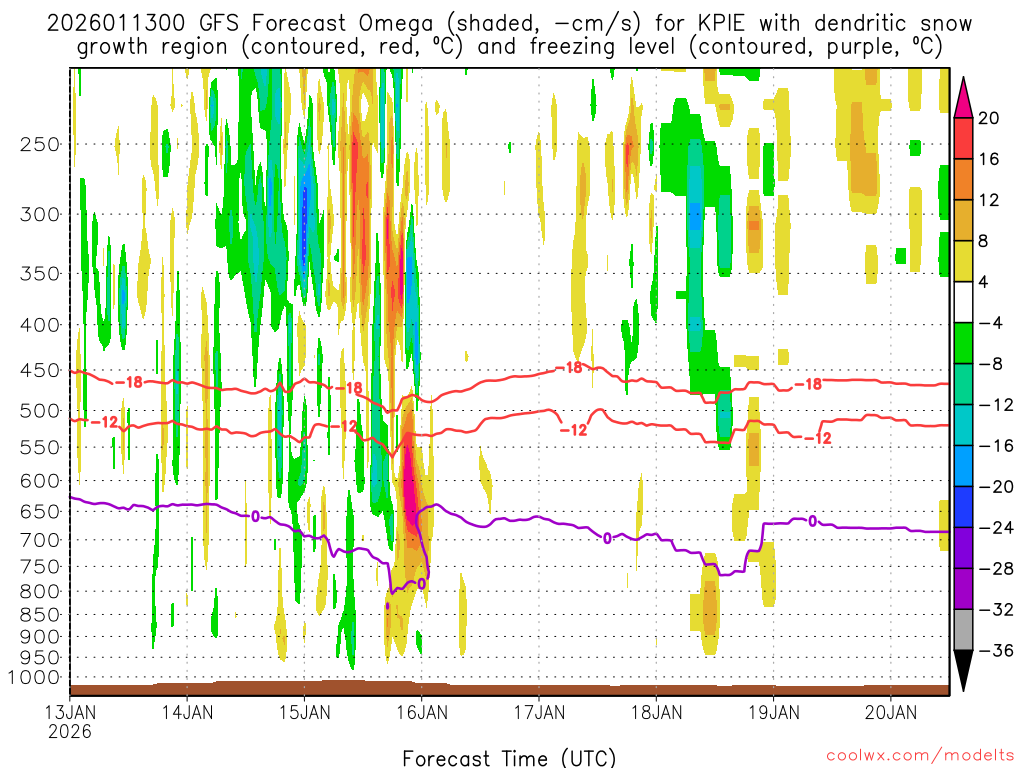Click the red -12 contour label near 17JAN
The height and width of the screenshot is (768, 1024).
[573, 430]
